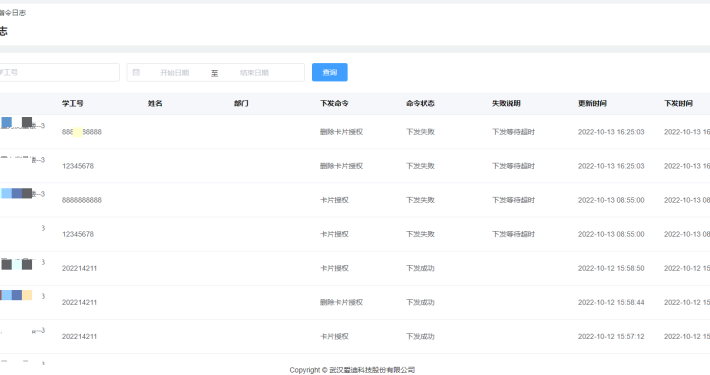Click the 姓名 column header
Viewport: 710px width, 375px height.
155,103
